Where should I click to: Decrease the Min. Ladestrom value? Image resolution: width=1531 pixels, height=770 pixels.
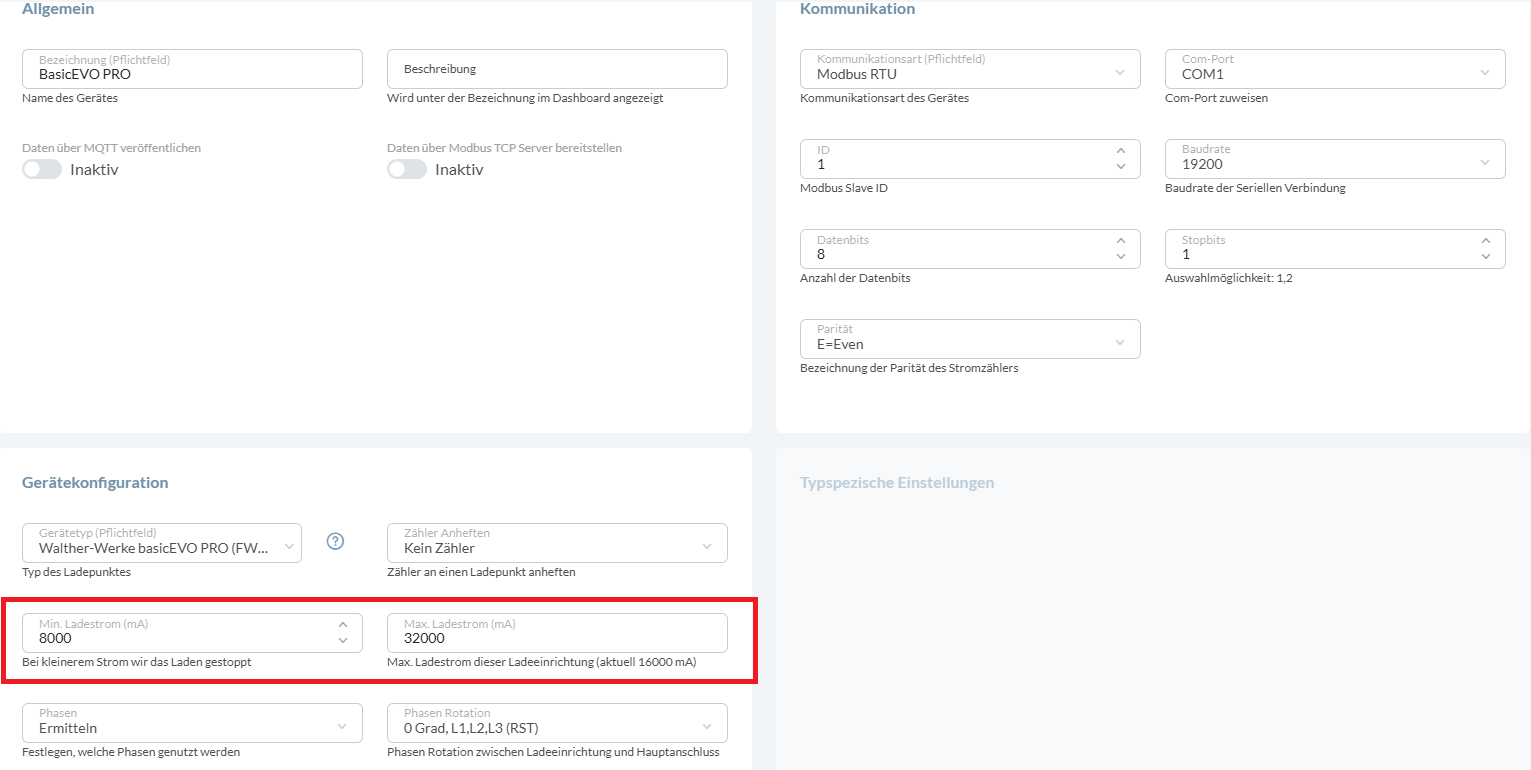[x=343, y=641]
